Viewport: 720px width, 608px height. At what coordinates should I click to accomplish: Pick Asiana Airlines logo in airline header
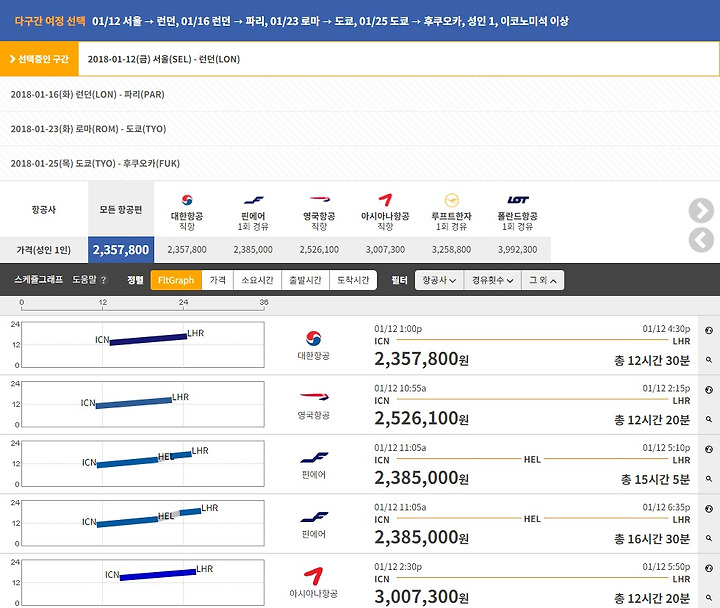pos(385,200)
